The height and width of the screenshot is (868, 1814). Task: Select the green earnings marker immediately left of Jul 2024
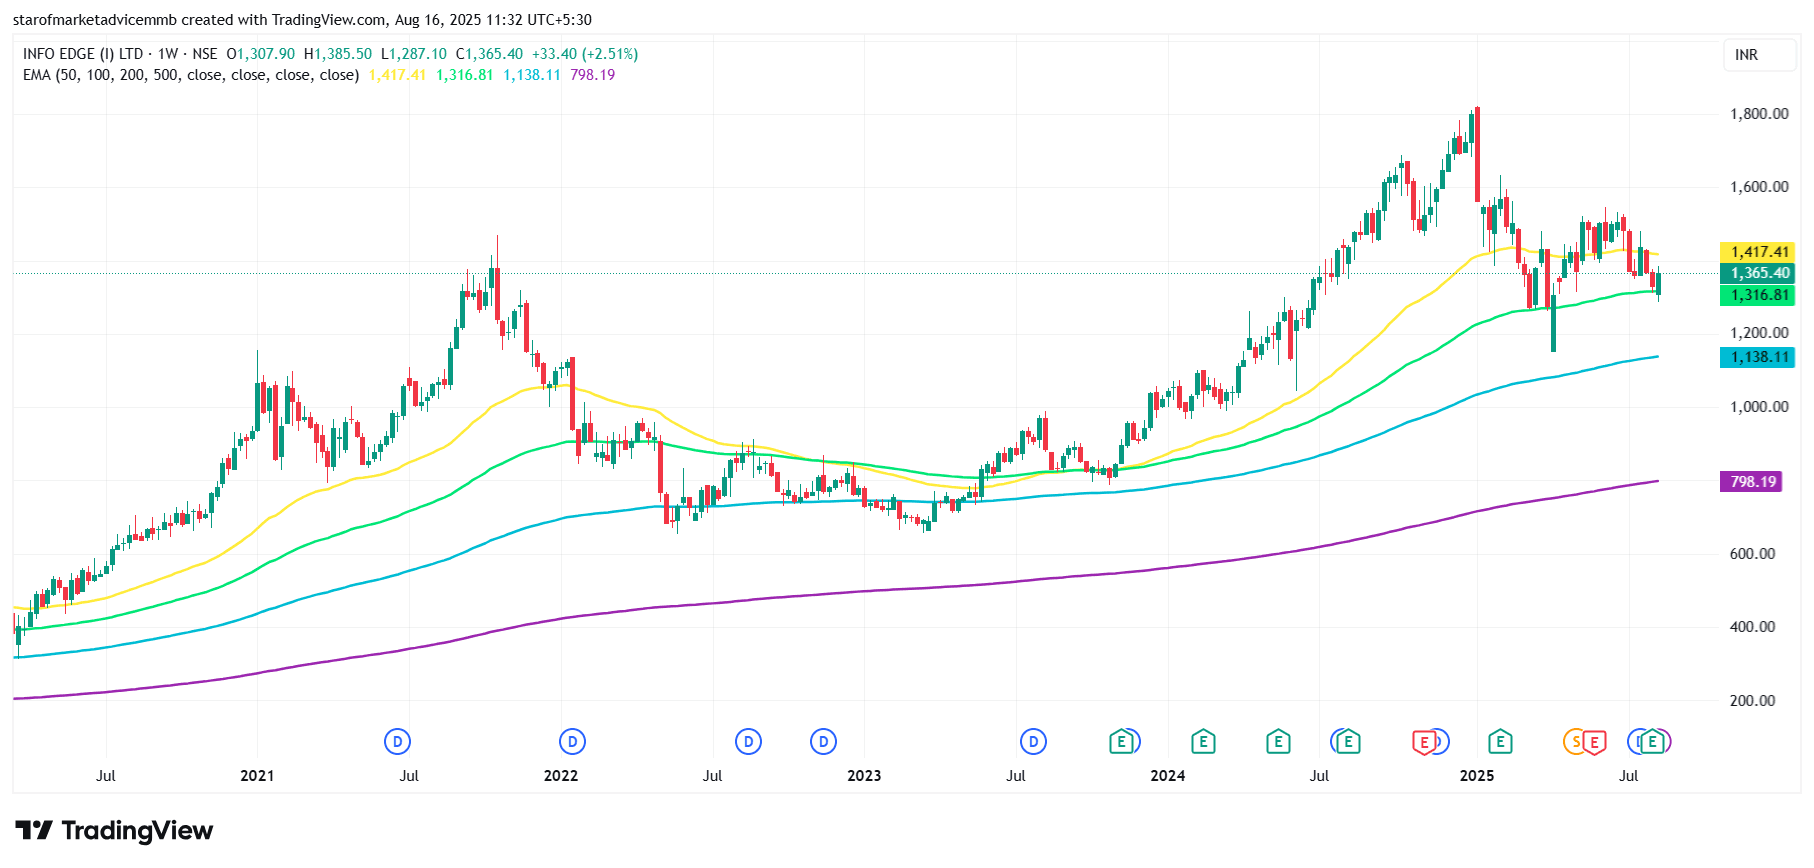tap(1278, 742)
